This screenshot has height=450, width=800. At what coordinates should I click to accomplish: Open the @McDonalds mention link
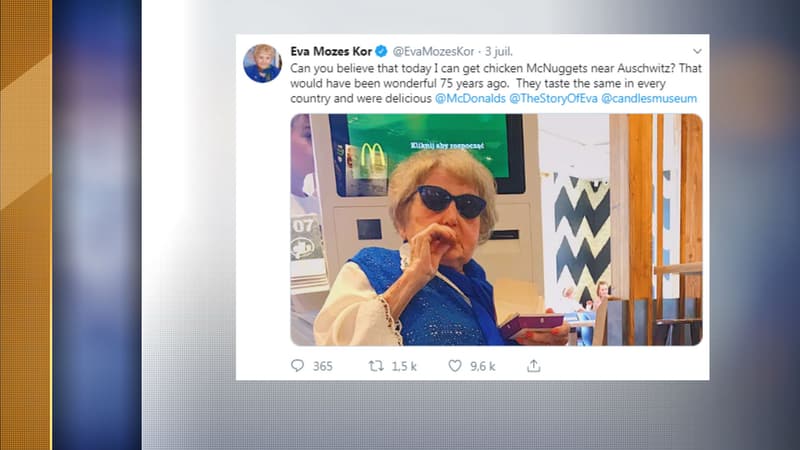pyautogui.click(x=470, y=99)
